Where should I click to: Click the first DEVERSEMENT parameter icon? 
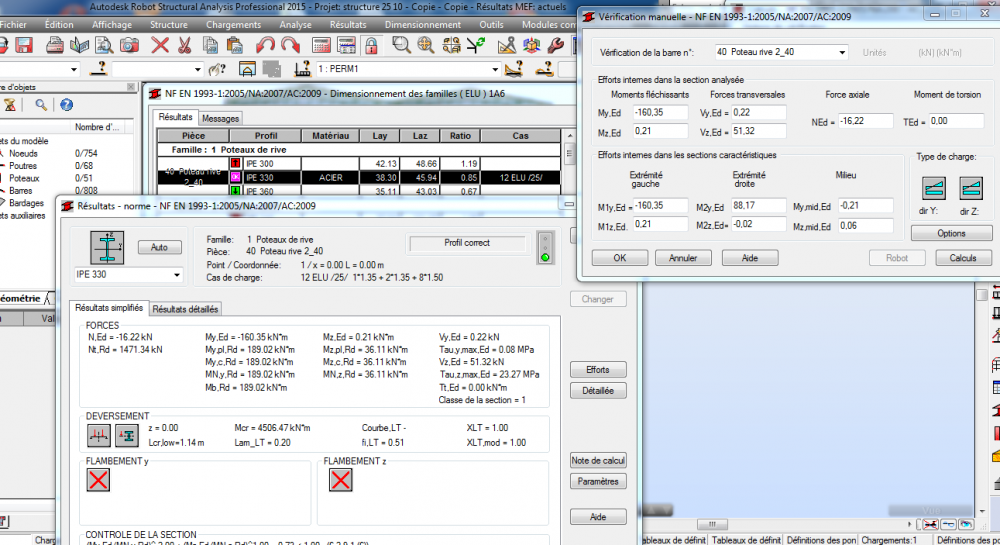(99, 436)
